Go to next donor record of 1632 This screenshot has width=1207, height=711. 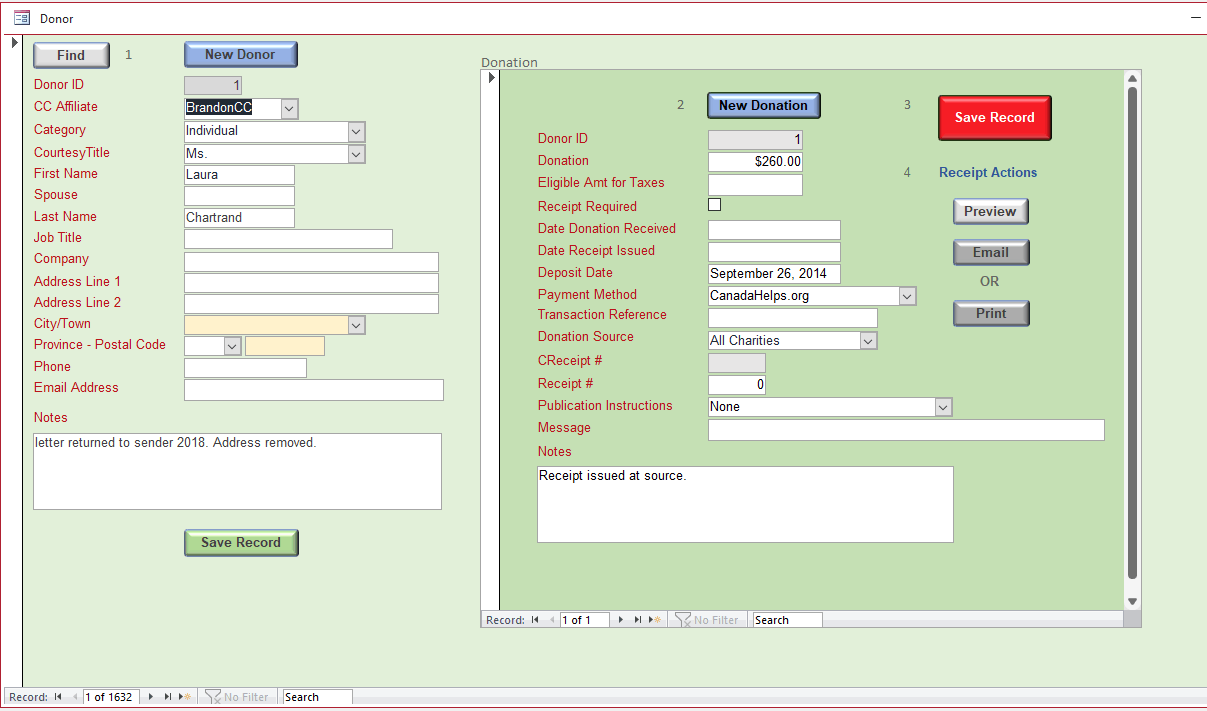(x=151, y=697)
